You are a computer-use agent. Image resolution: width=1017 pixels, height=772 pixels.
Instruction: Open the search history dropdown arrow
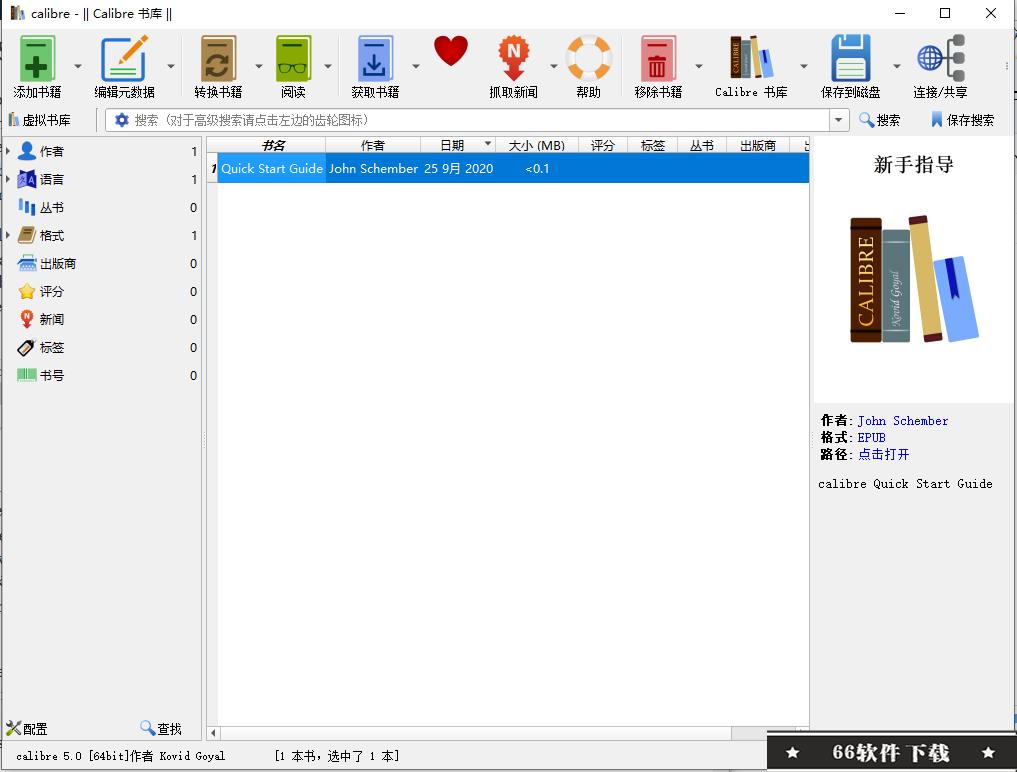[839, 120]
